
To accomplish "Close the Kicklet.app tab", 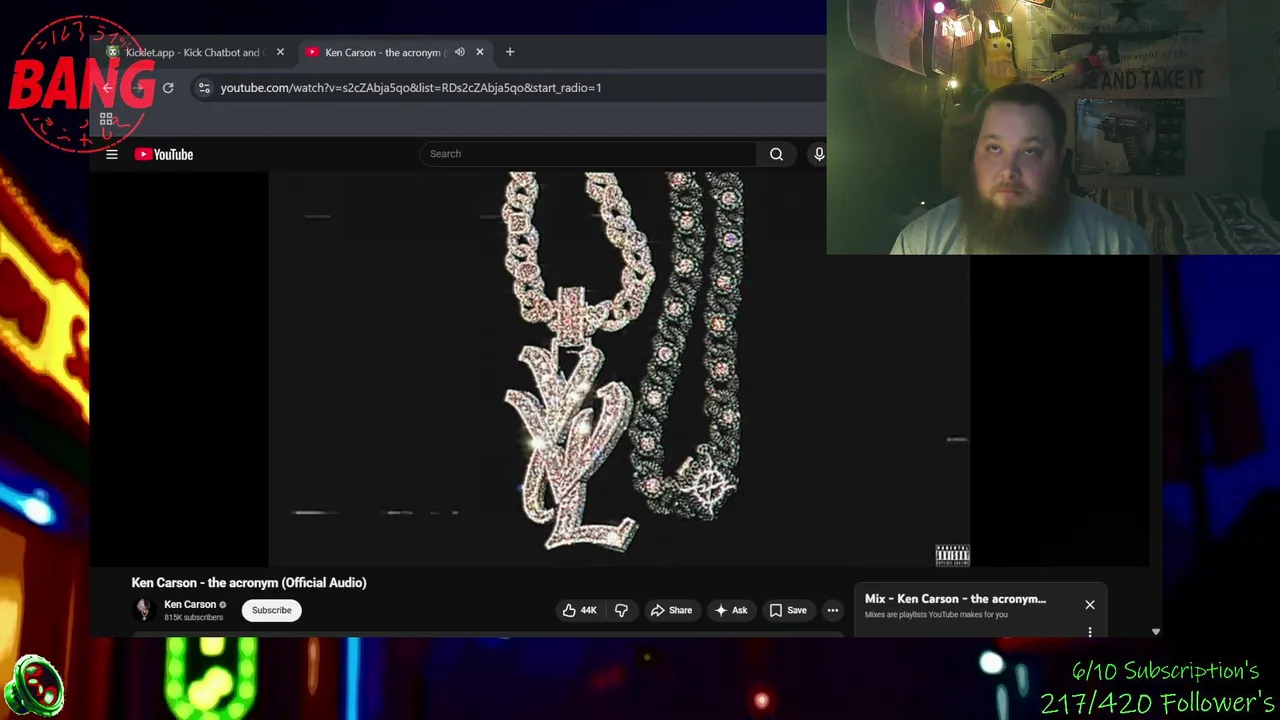I will [280, 52].
